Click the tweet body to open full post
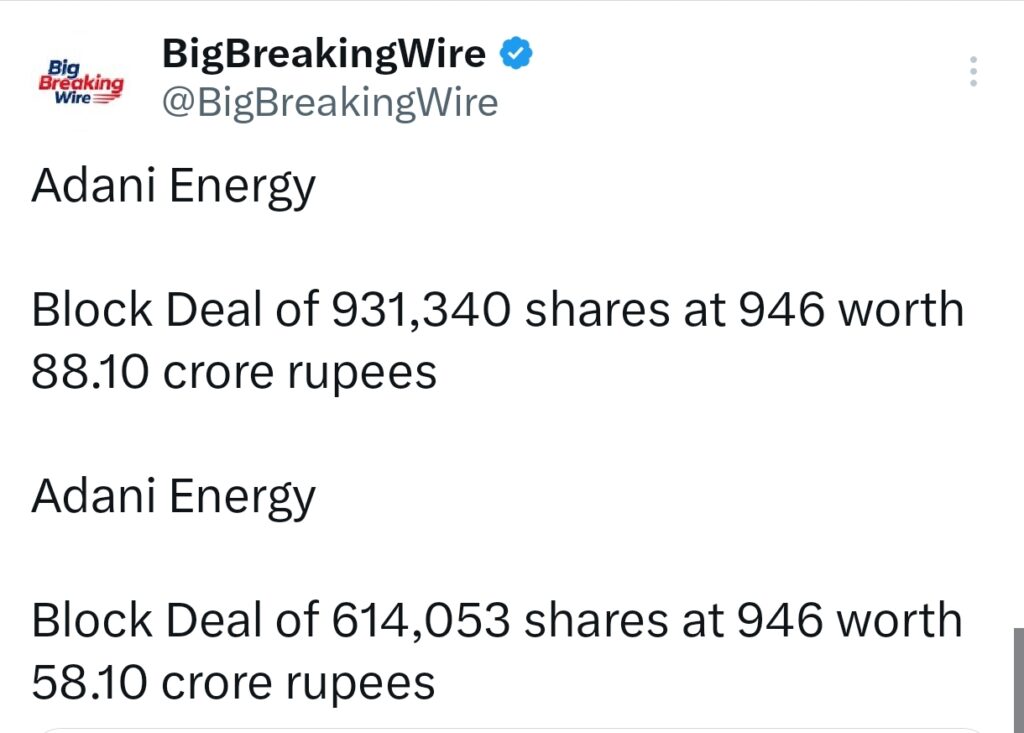1024x733 pixels. [498, 340]
